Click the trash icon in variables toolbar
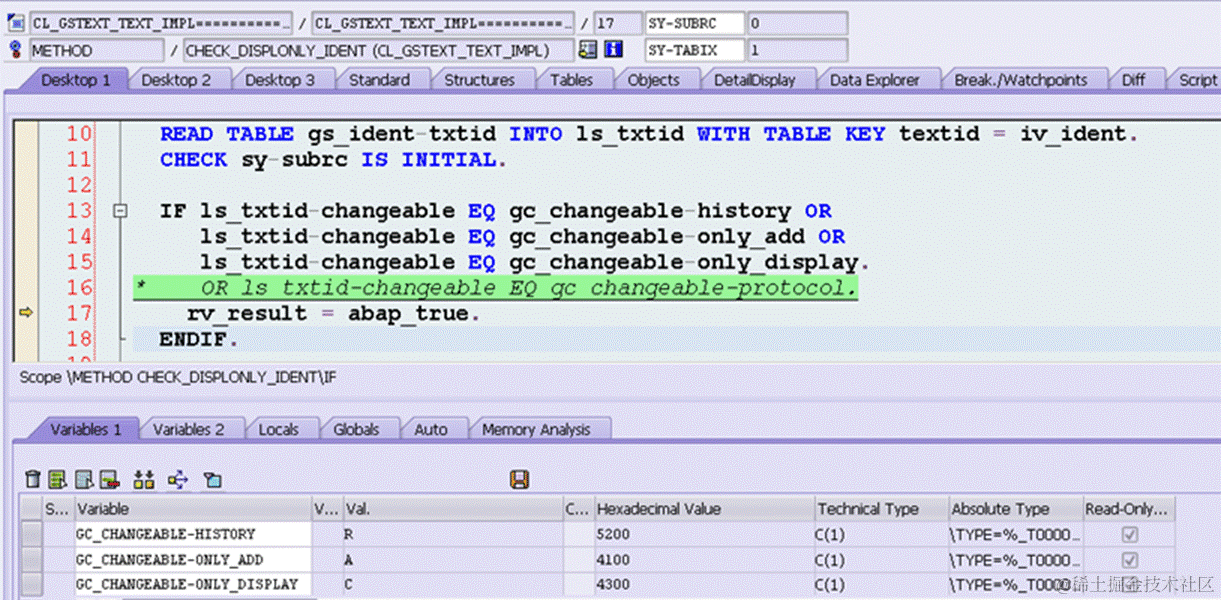The image size is (1221, 600). pyautogui.click(x=33, y=480)
